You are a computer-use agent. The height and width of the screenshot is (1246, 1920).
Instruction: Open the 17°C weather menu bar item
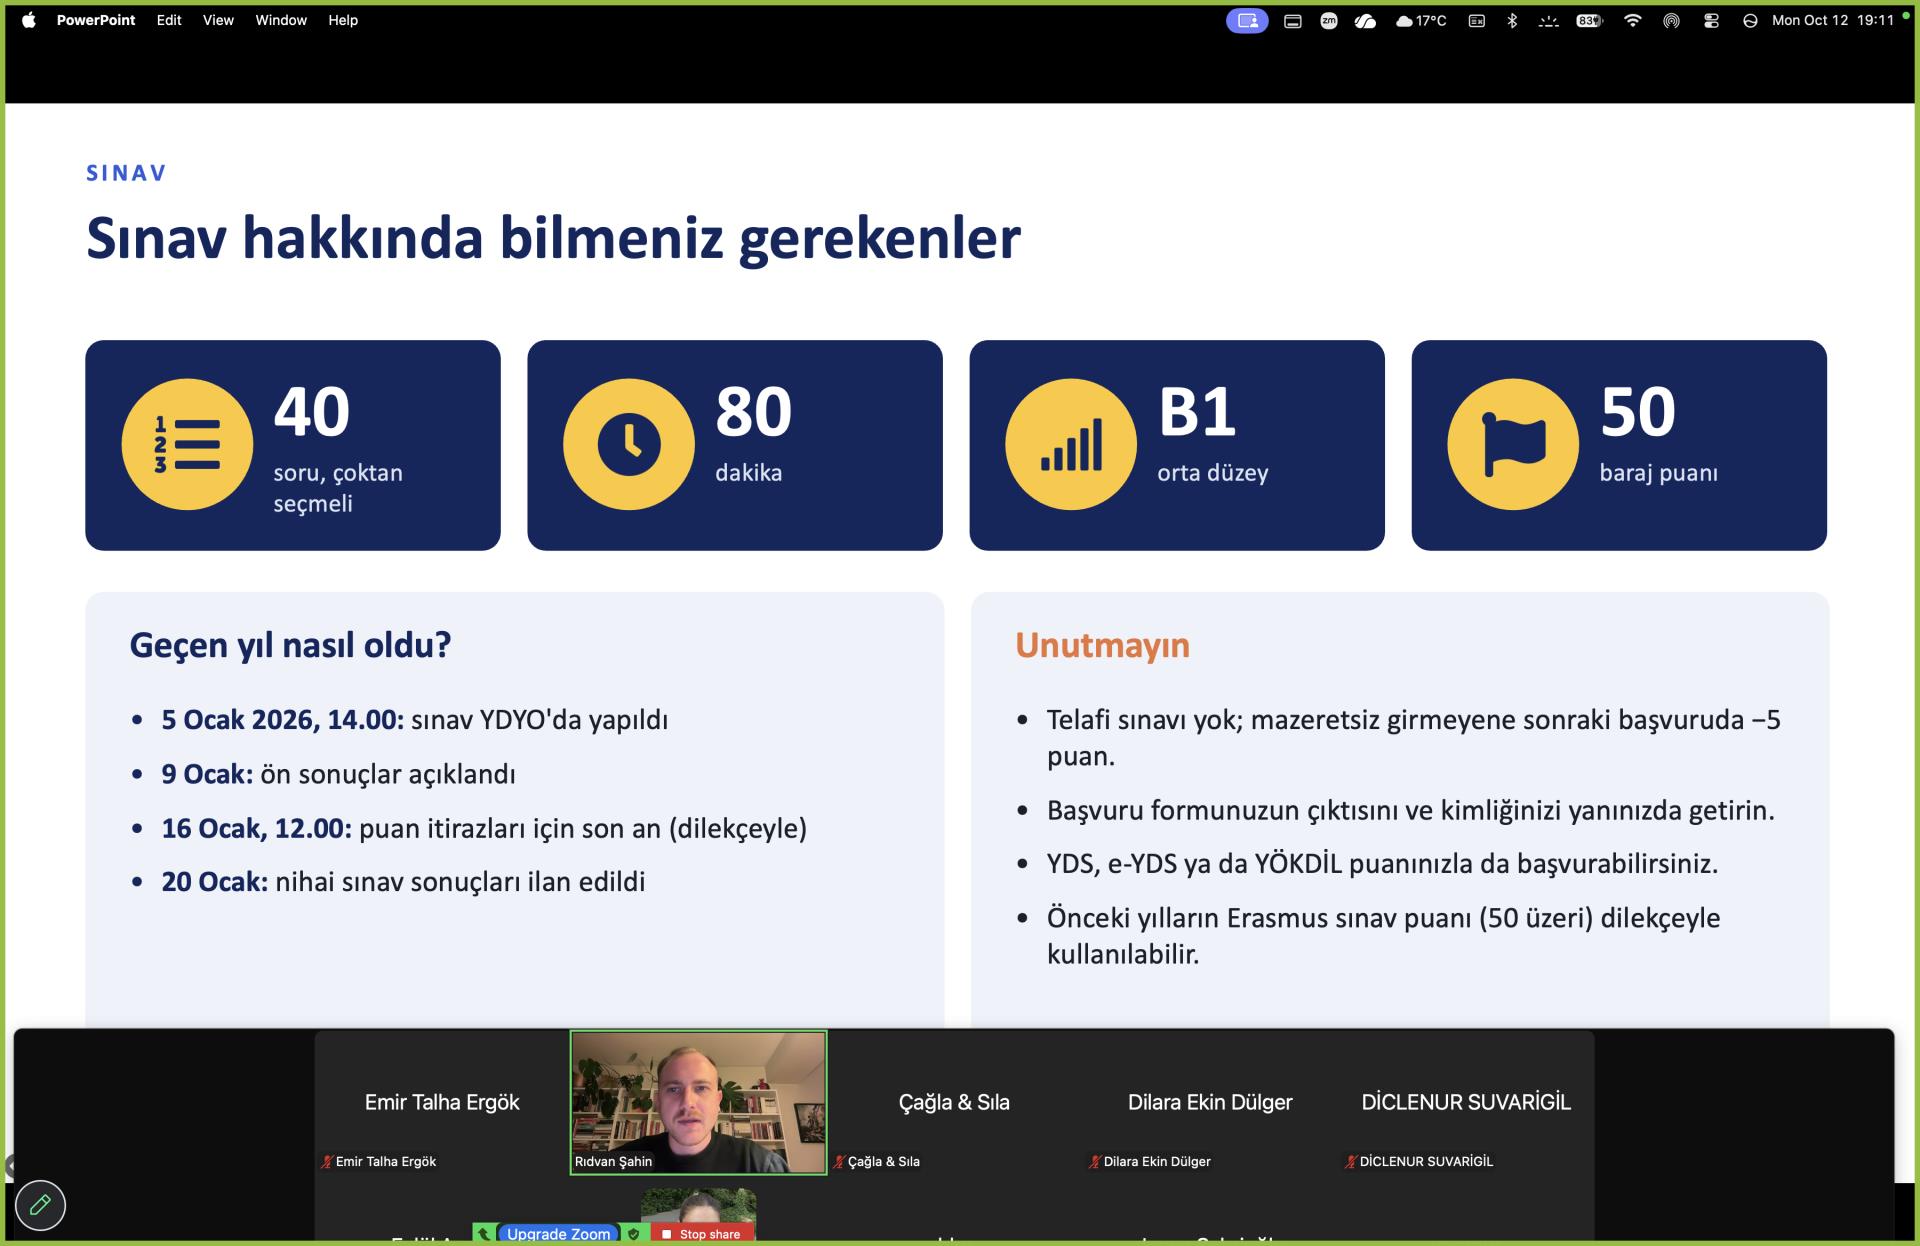pyautogui.click(x=1421, y=20)
